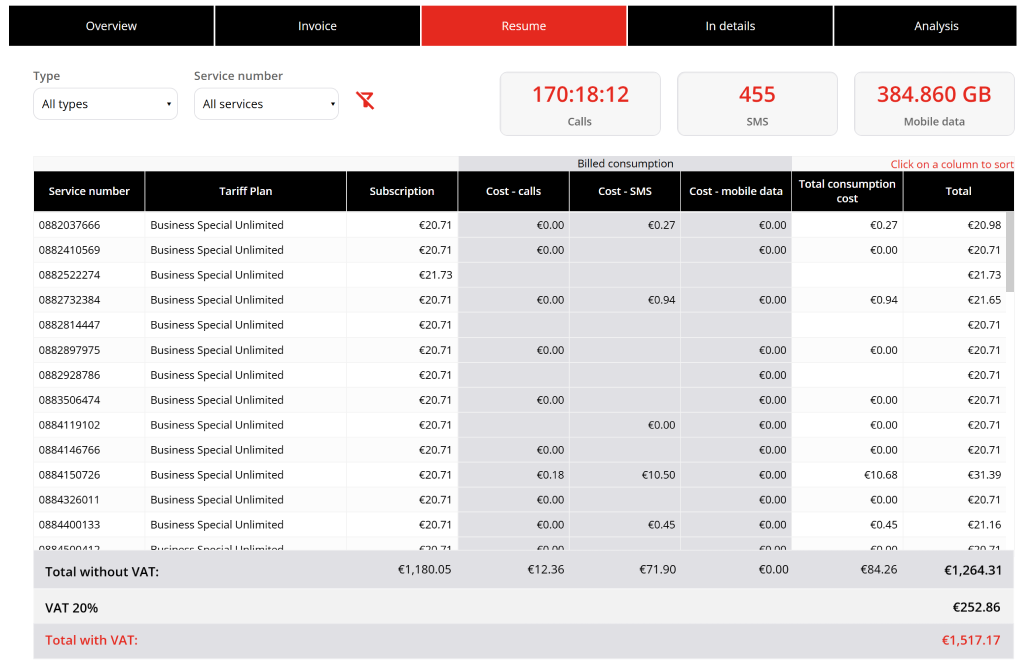
Task: Clear filters with the red funnel icon
Action: click(365, 101)
